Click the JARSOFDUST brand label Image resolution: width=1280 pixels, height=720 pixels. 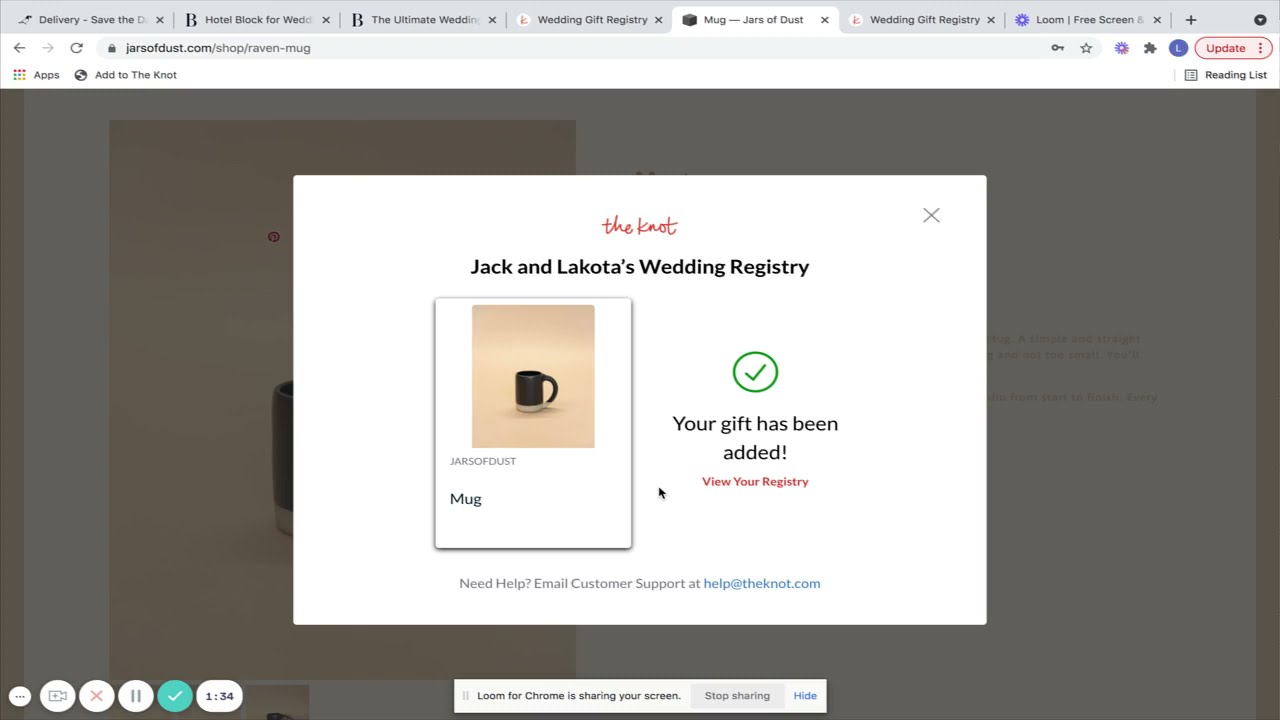tap(483, 461)
